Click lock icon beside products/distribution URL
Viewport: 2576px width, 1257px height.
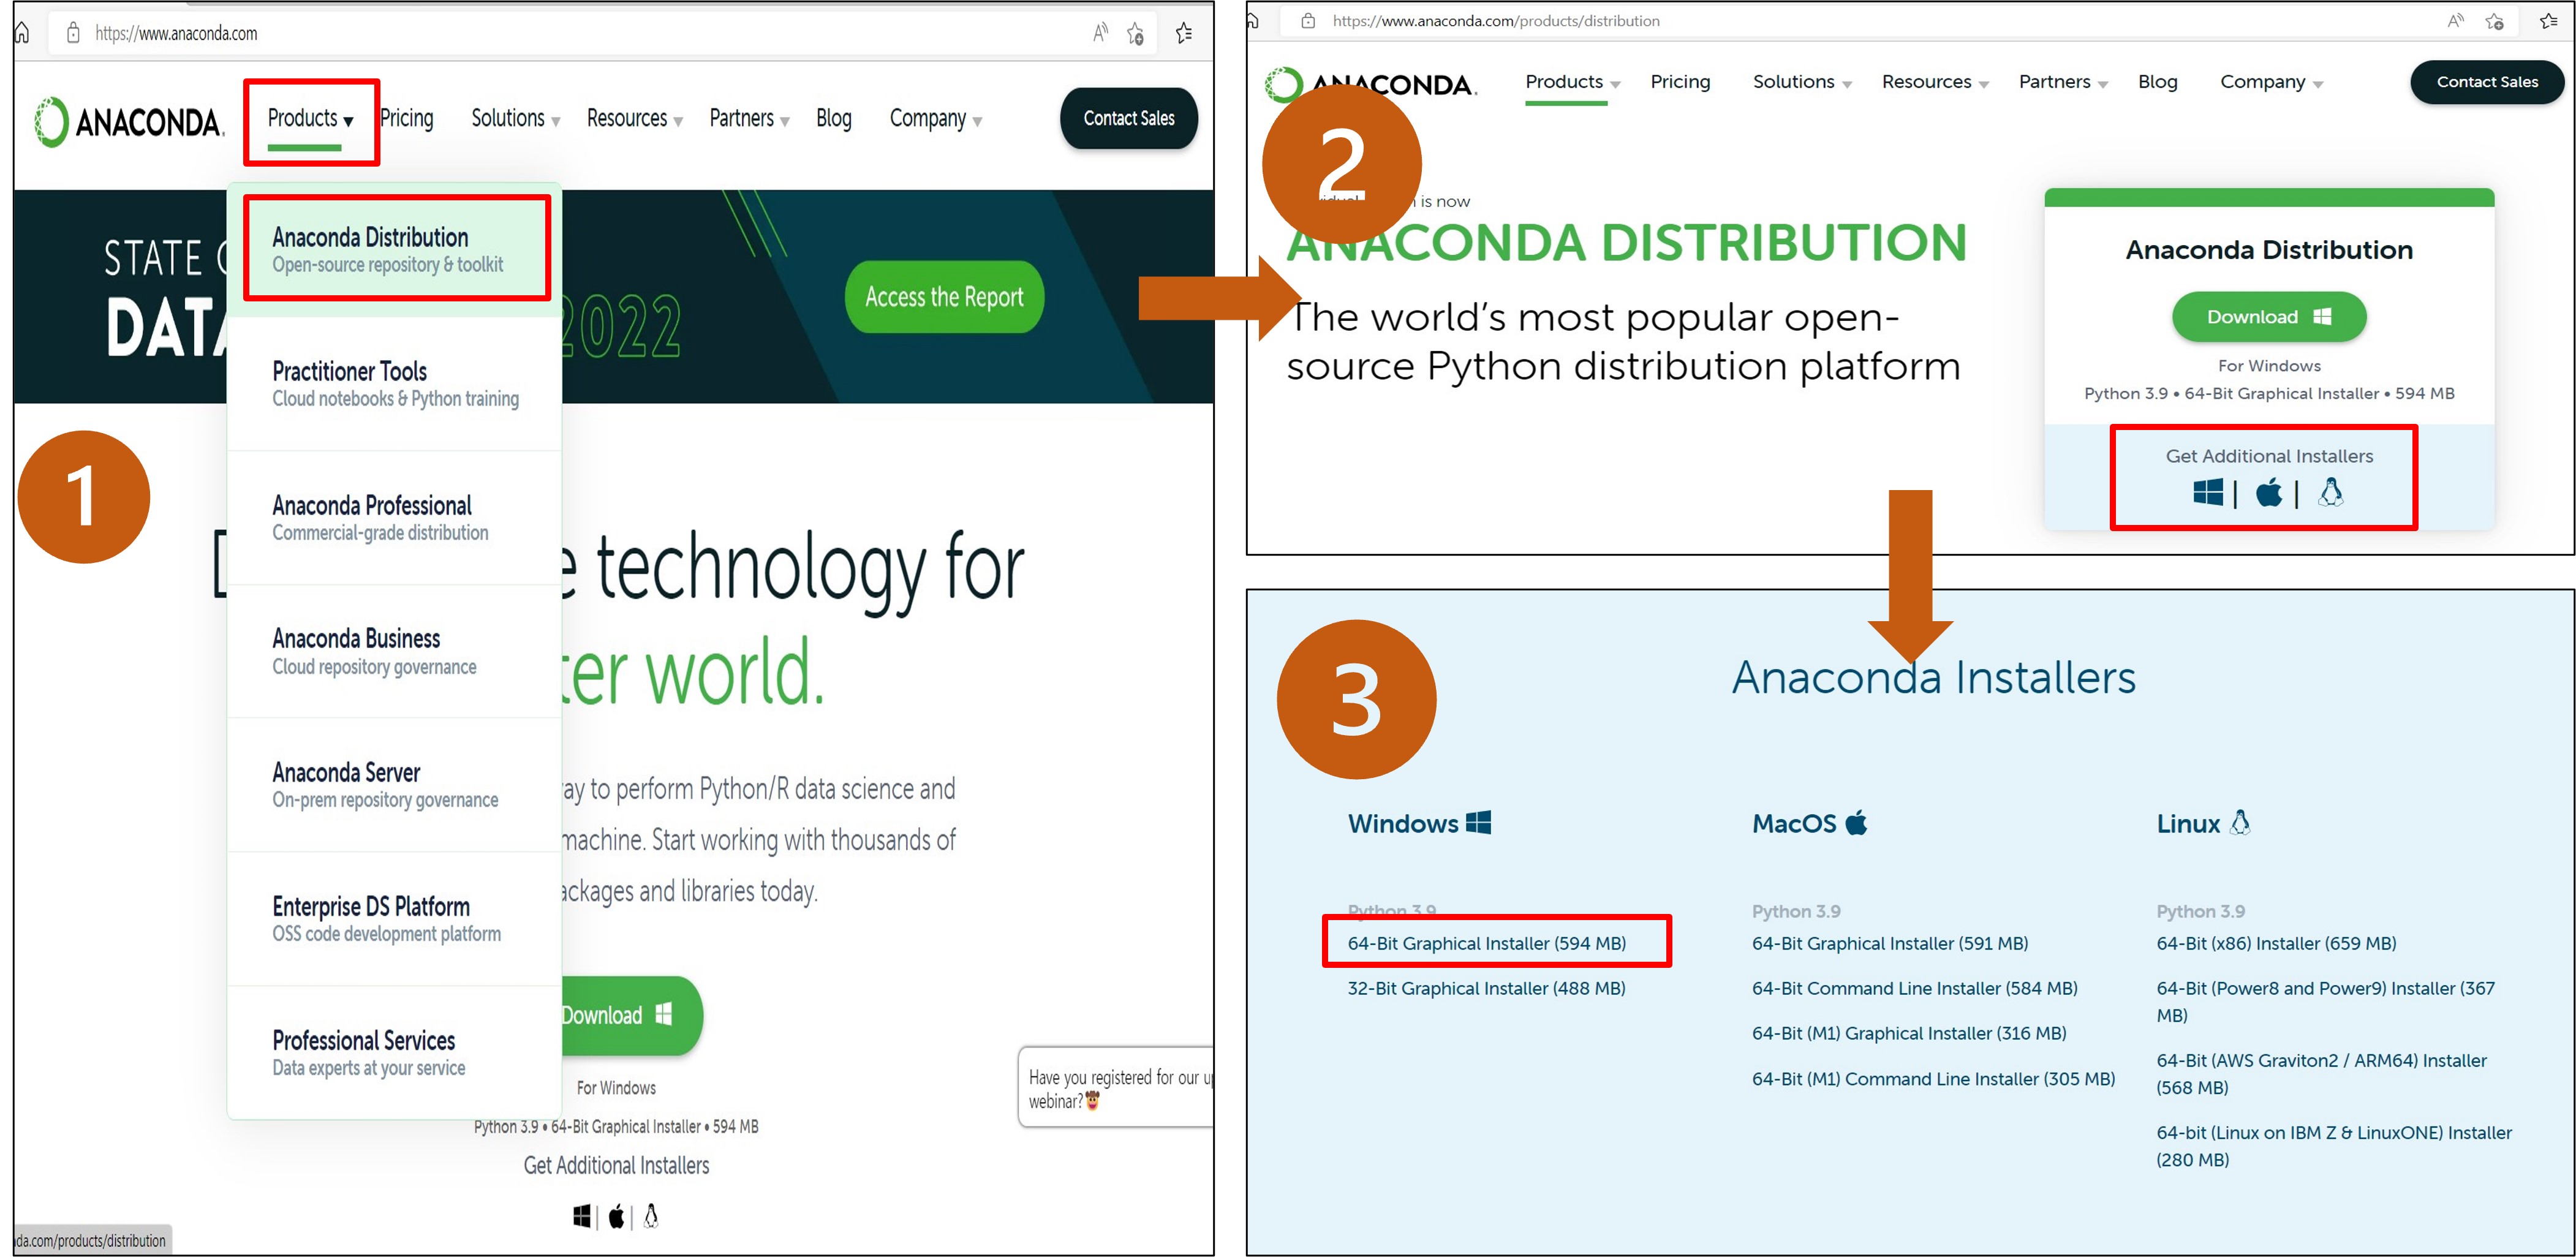pos(1308,20)
